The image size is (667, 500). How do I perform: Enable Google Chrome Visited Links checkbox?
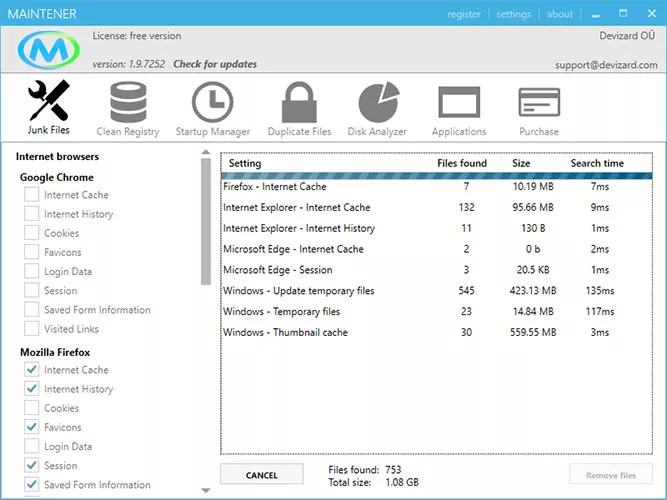[x=31, y=329]
